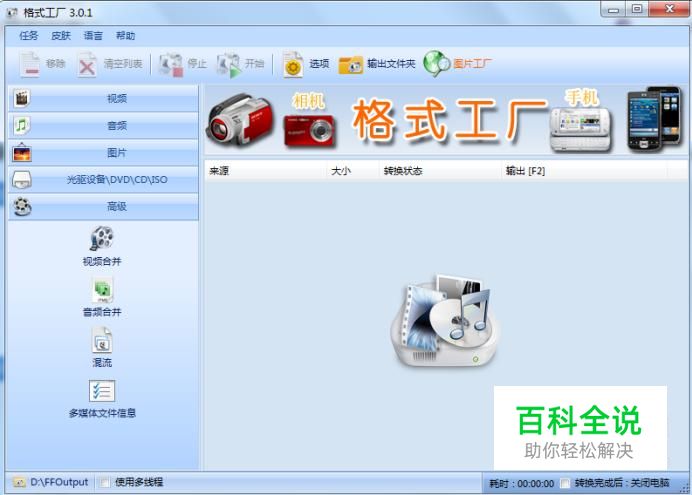Maximize the 格式工厂 window
The image size is (692, 495).
pyautogui.click(x=637, y=9)
